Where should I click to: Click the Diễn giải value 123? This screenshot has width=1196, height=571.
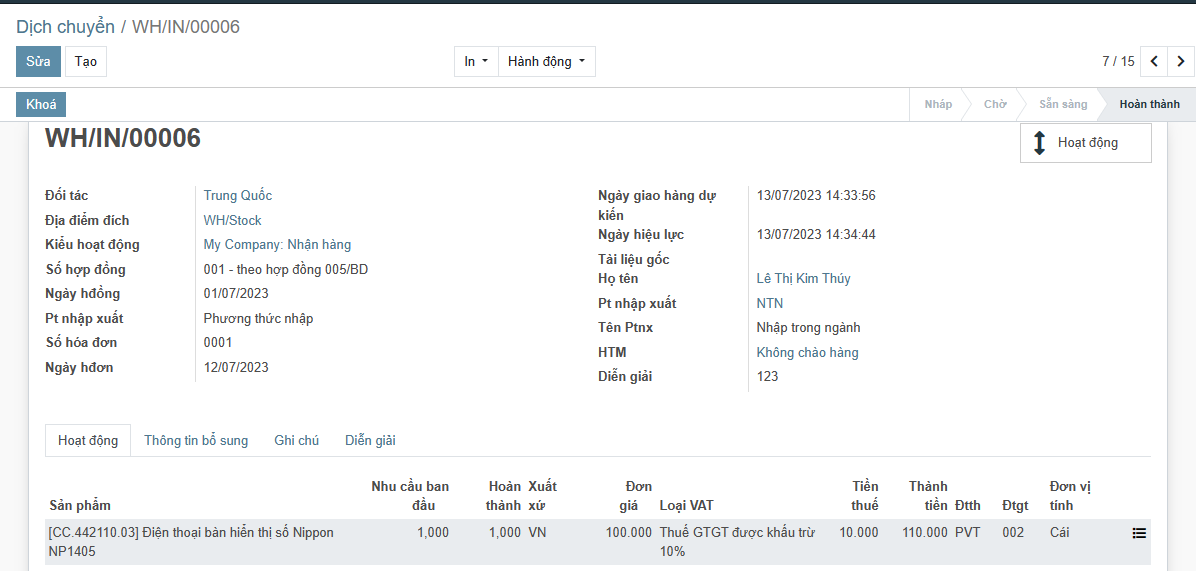click(x=767, y=377)
